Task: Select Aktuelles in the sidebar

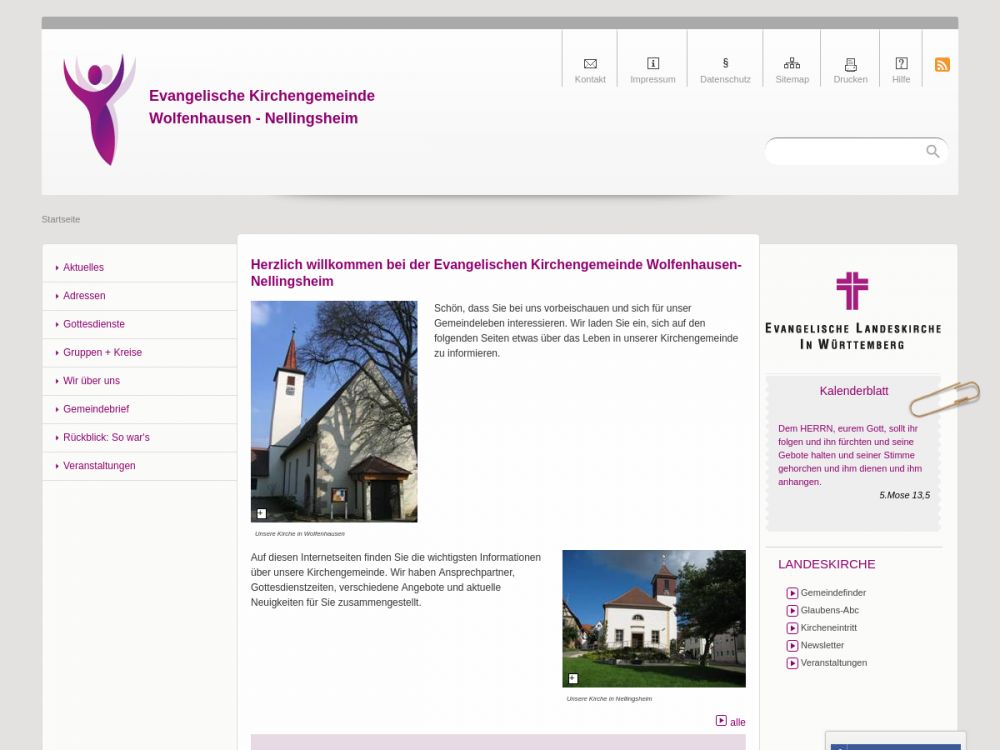Action: (x=83, y=267)
